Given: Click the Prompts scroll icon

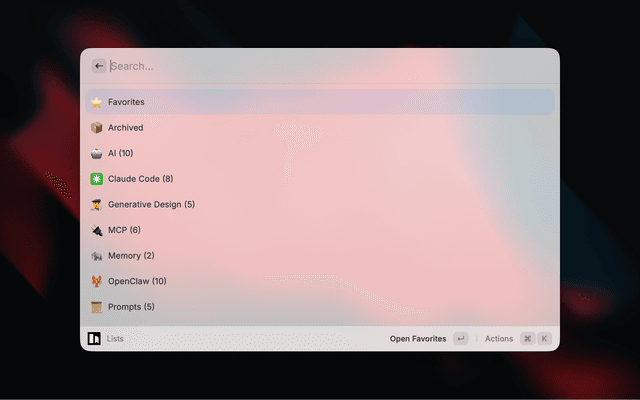Looking at the screenshot, I should (96, 307).
